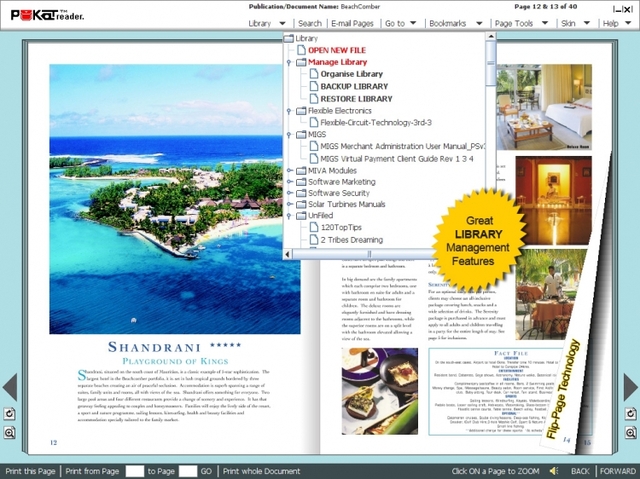Viewport: 640px width, 479px height.
Task: Click the Print from Page input field
Action: coord(135,471)
